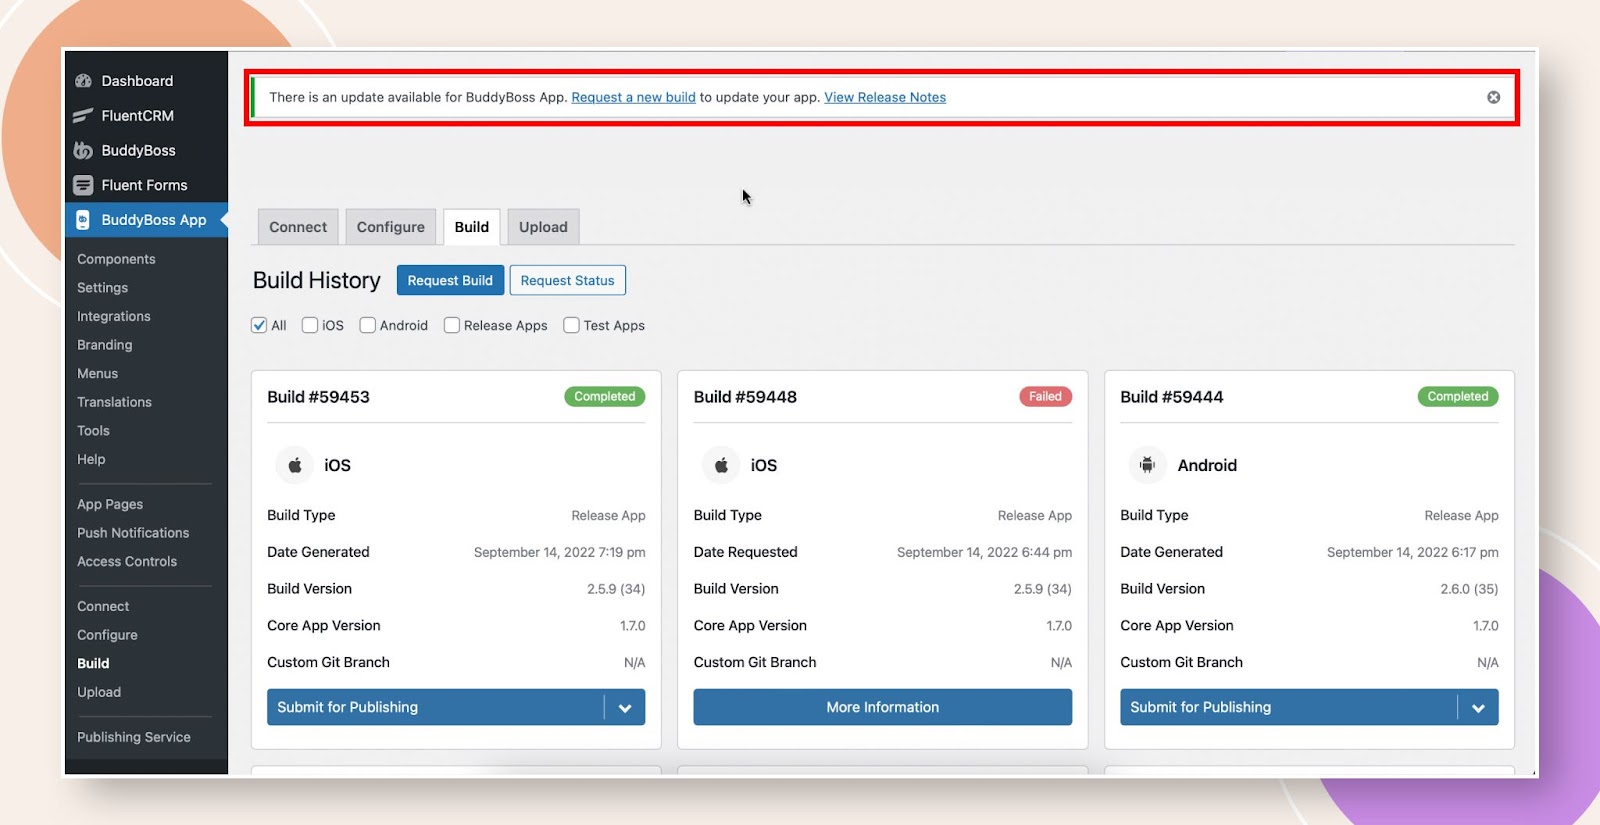This screenshot has width=1600, height=825.
Task: Go to Menus in sidebar submenu
Action: [97, 374]
